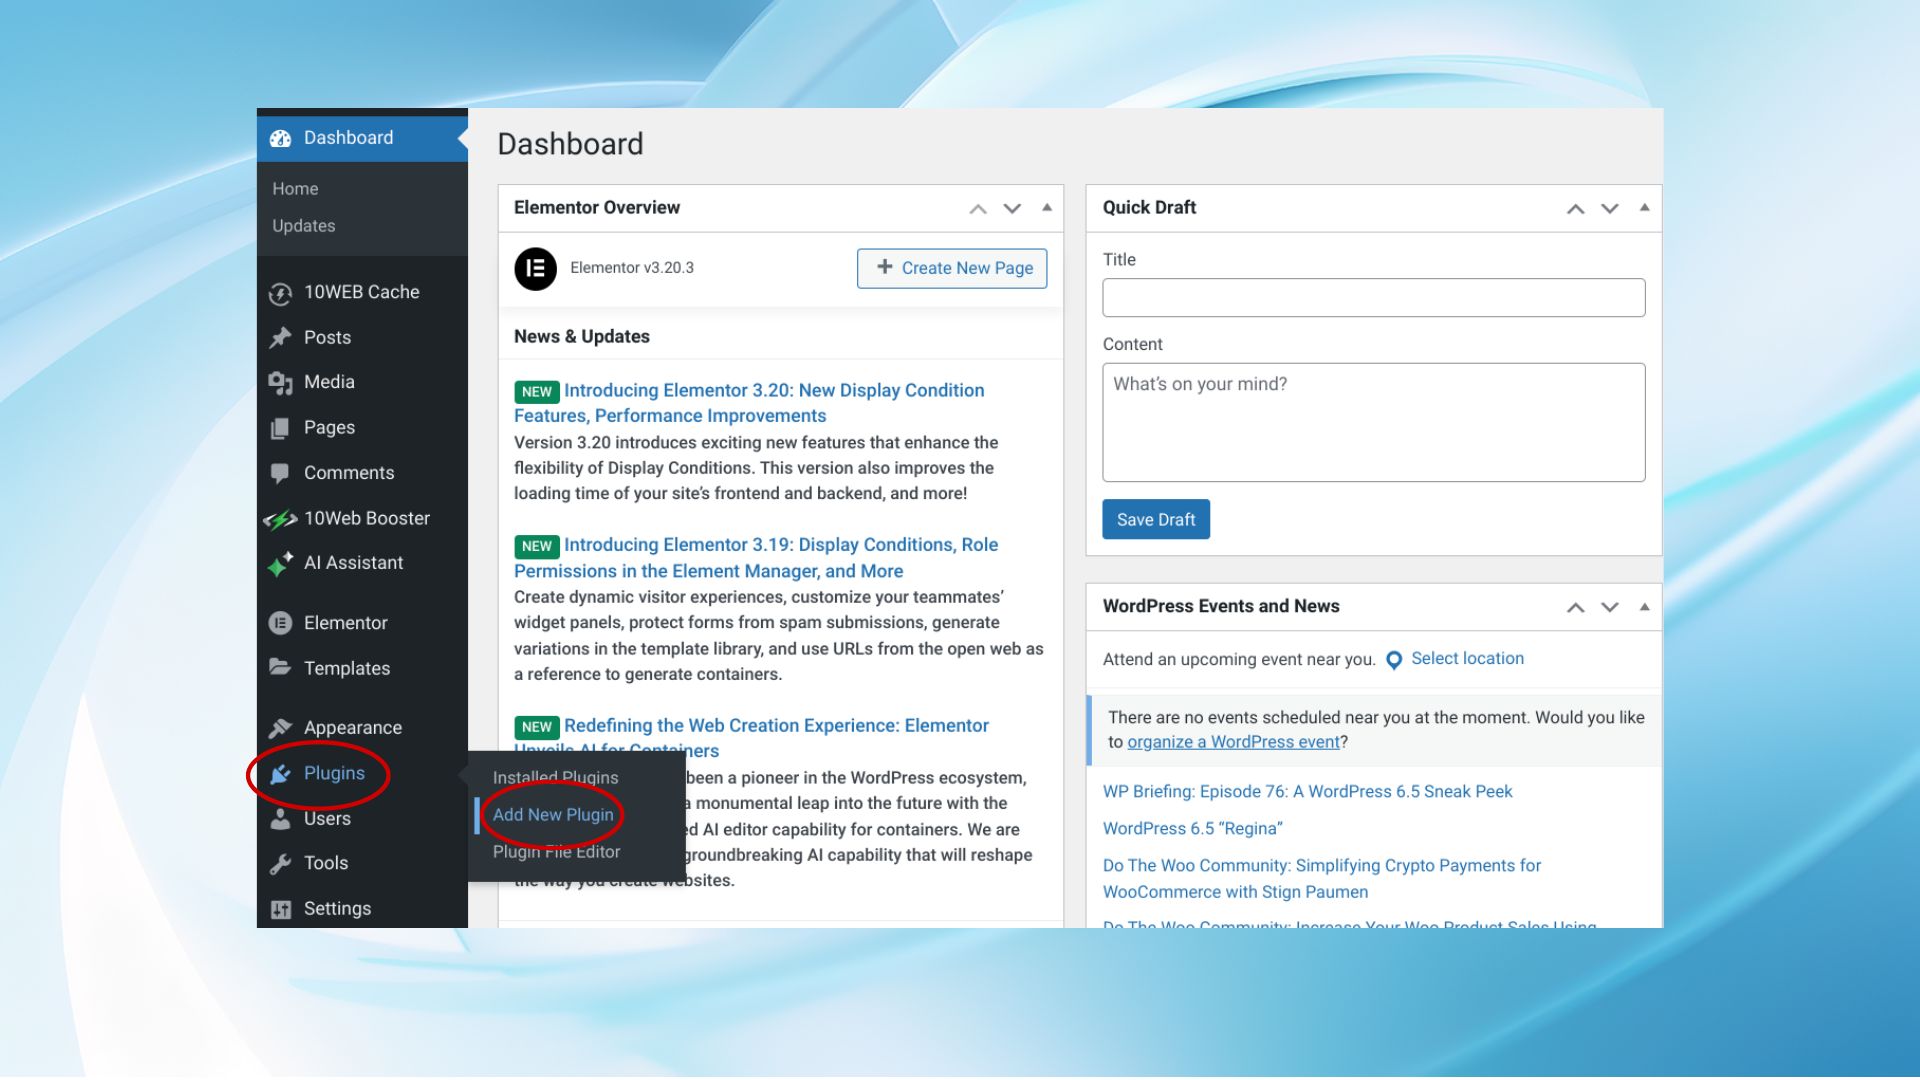The image size is (1920, 1080).
Task: Focus the Quick Draft Title field
Action: click(1373, 298)
